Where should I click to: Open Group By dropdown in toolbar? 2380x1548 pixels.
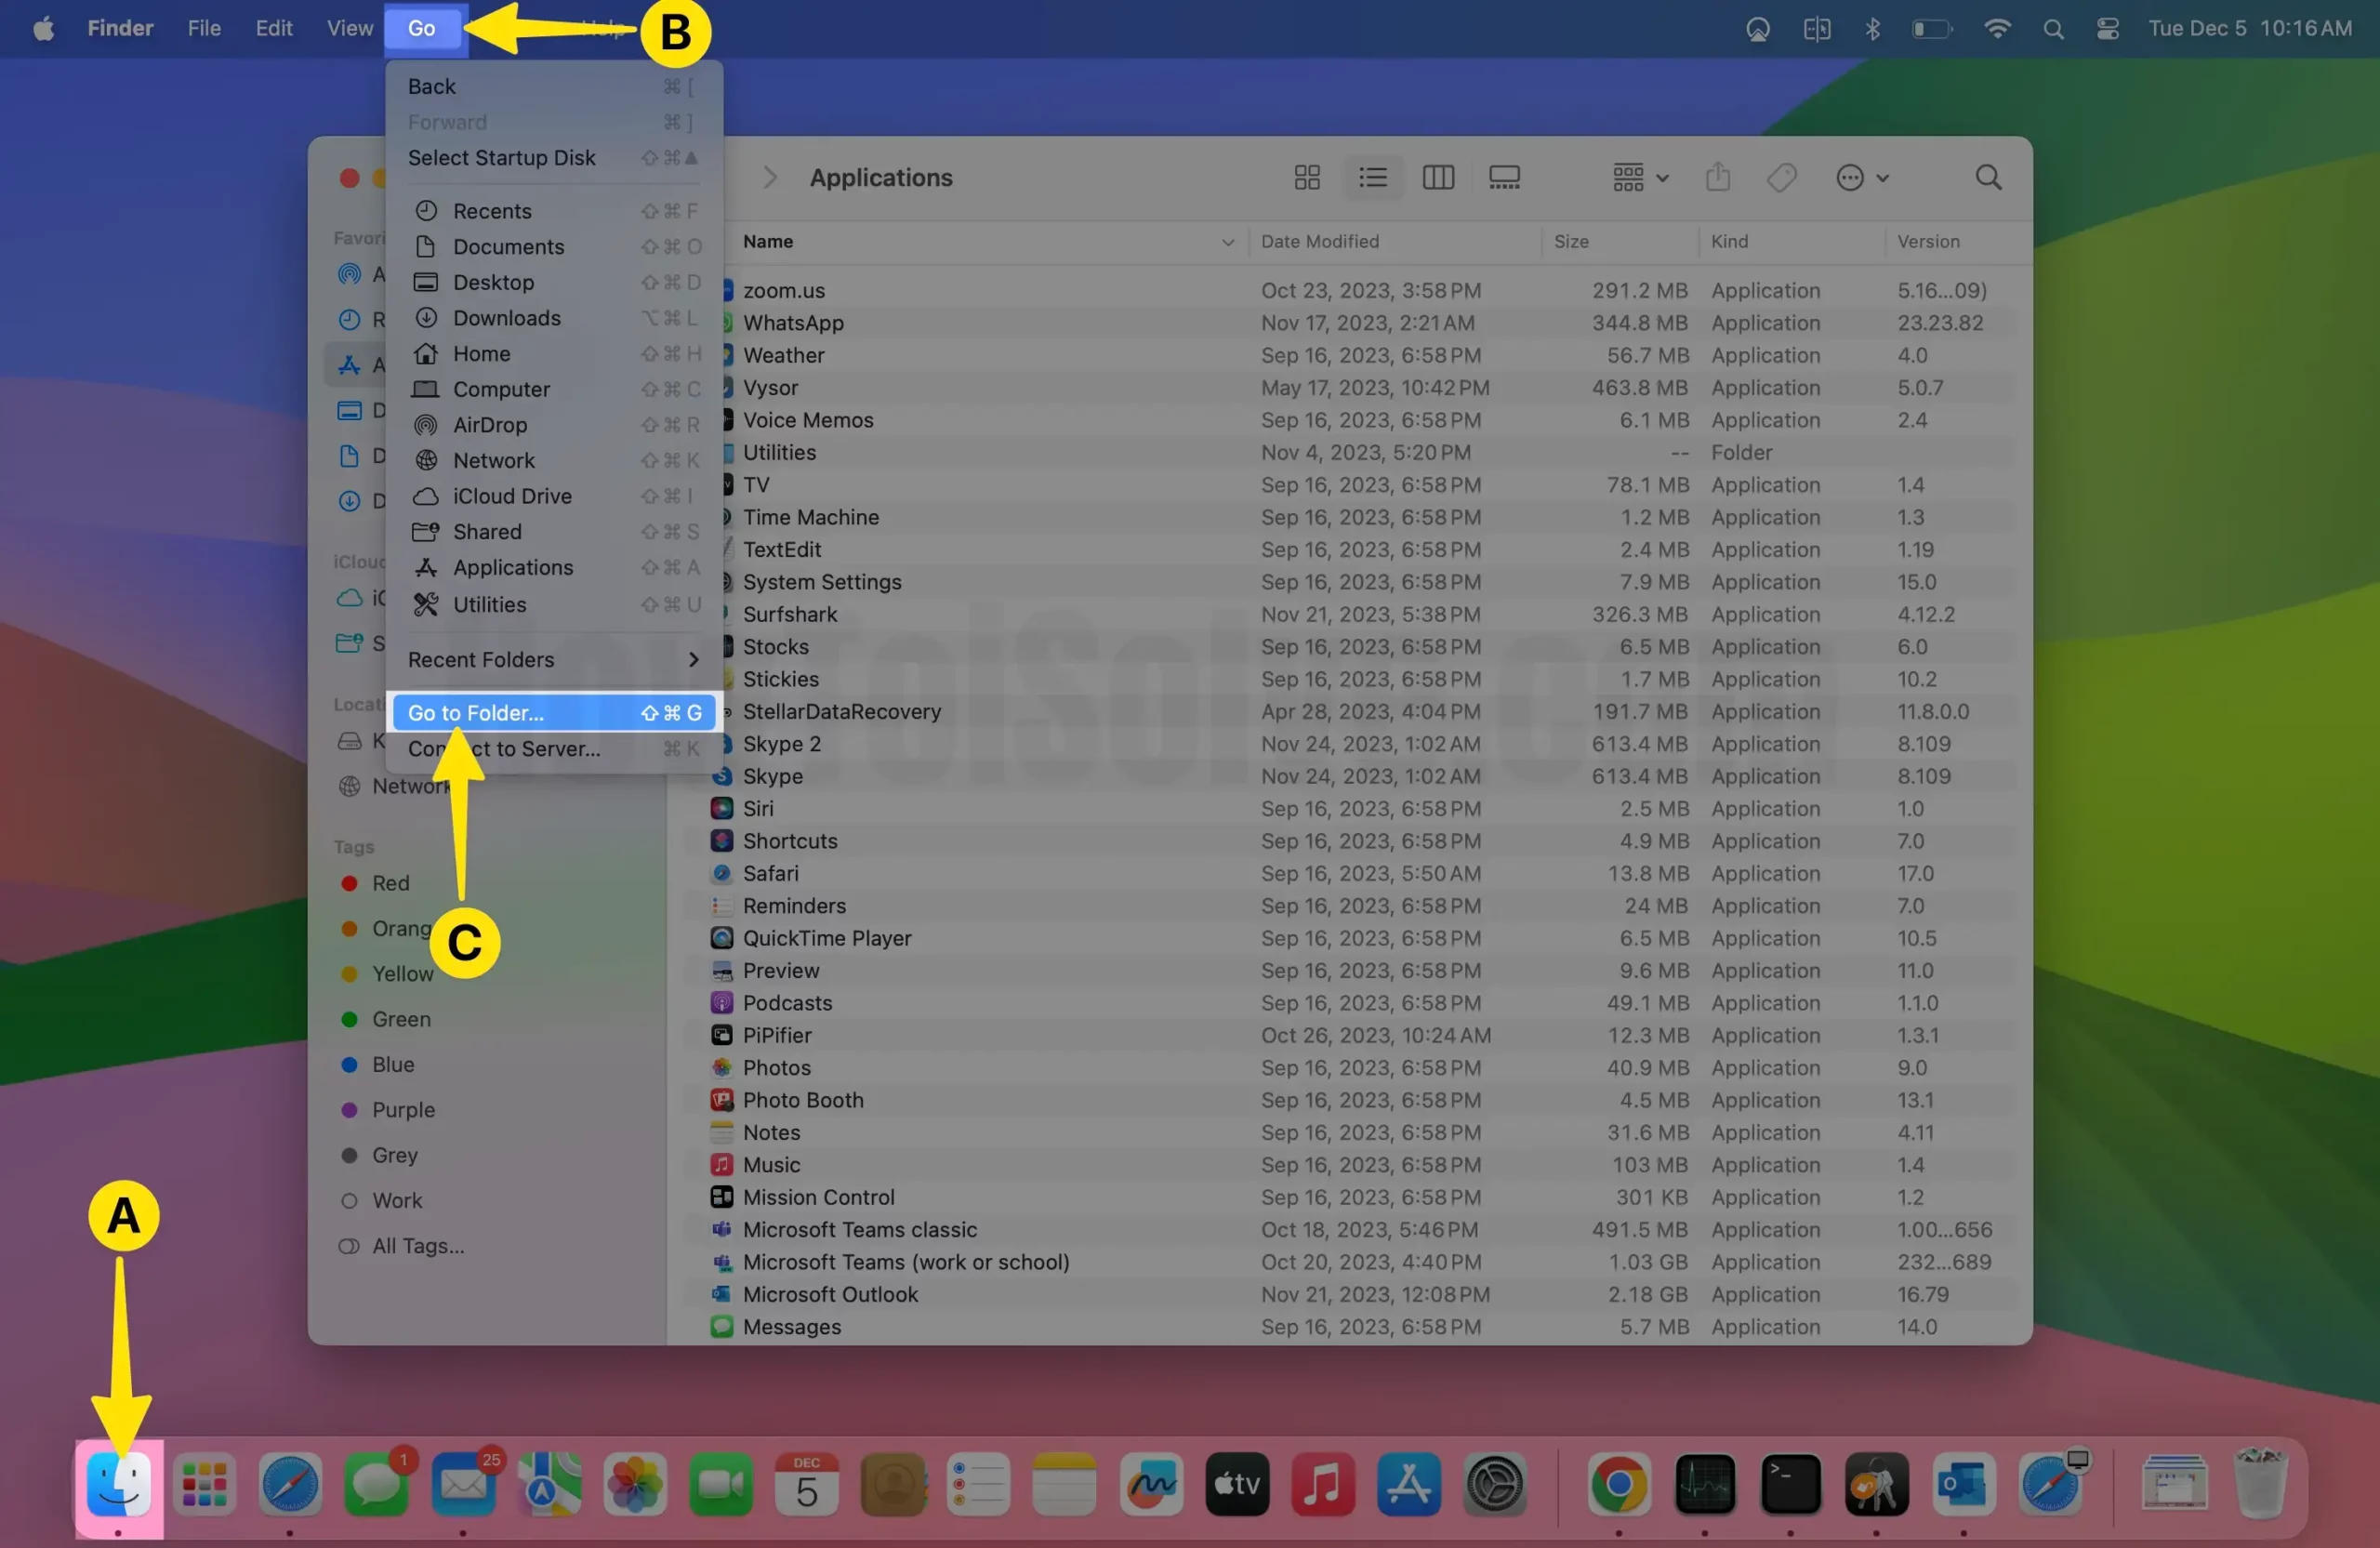[x=1640, y=178]
